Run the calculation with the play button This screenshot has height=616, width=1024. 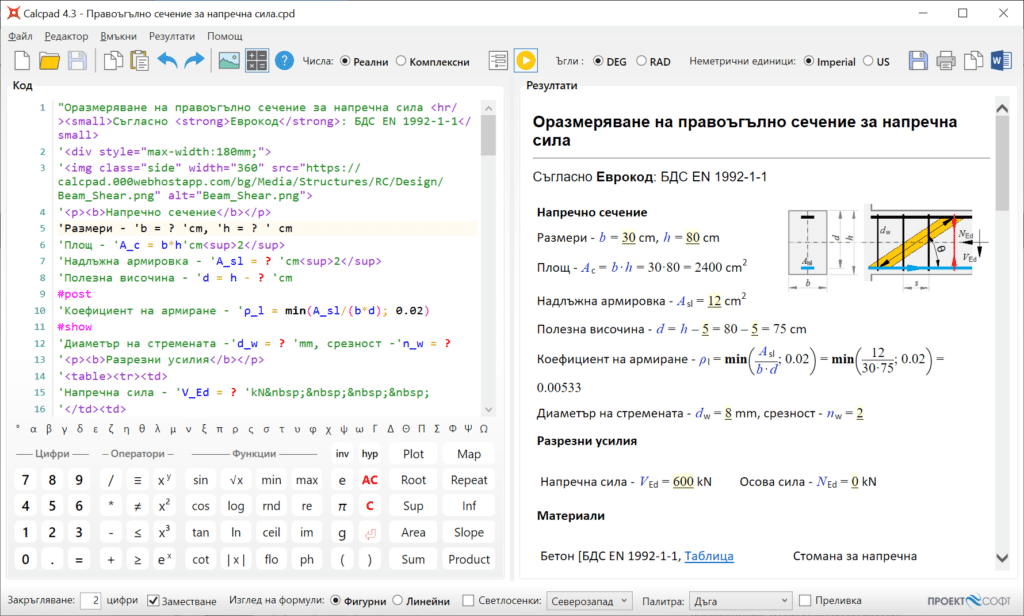(526, 61)
